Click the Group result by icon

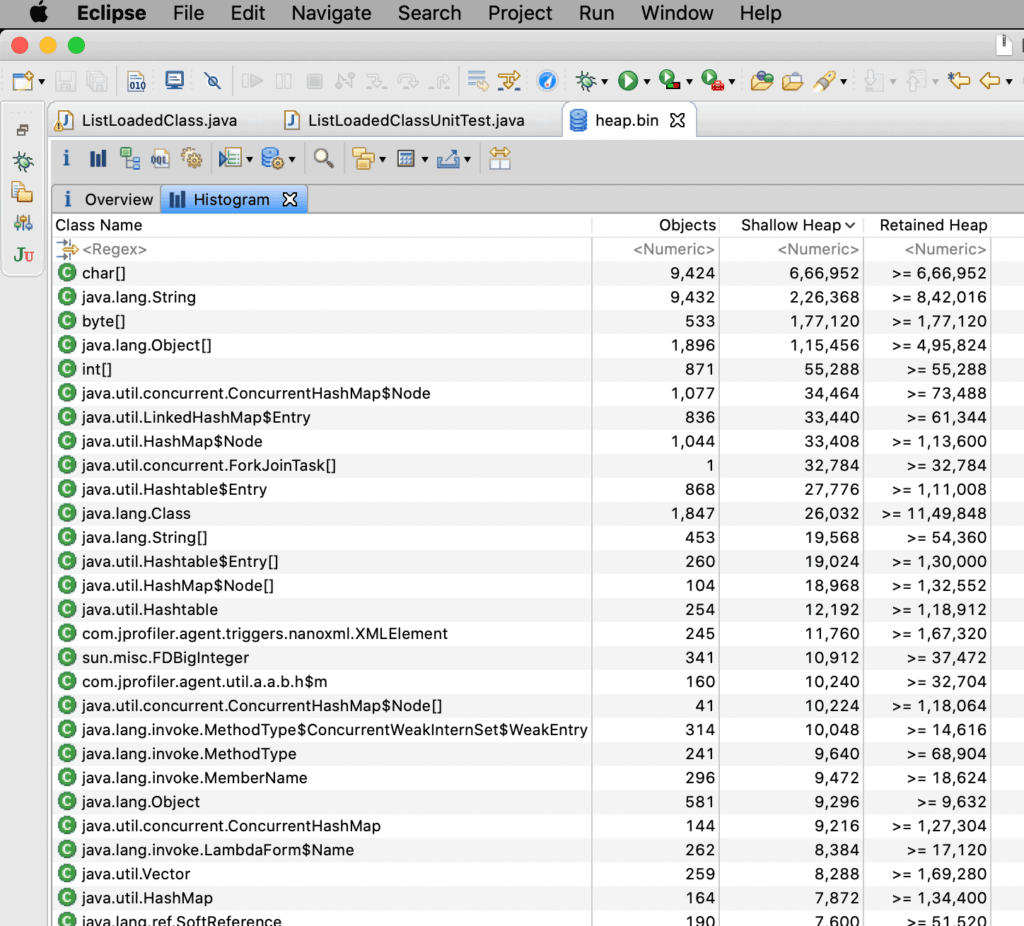coord(363,158)
